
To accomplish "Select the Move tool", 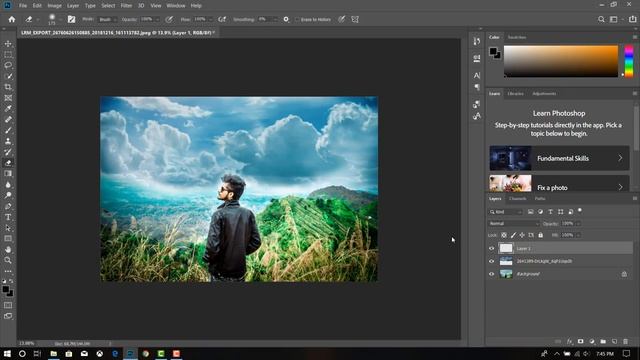I will click(8, 44).
